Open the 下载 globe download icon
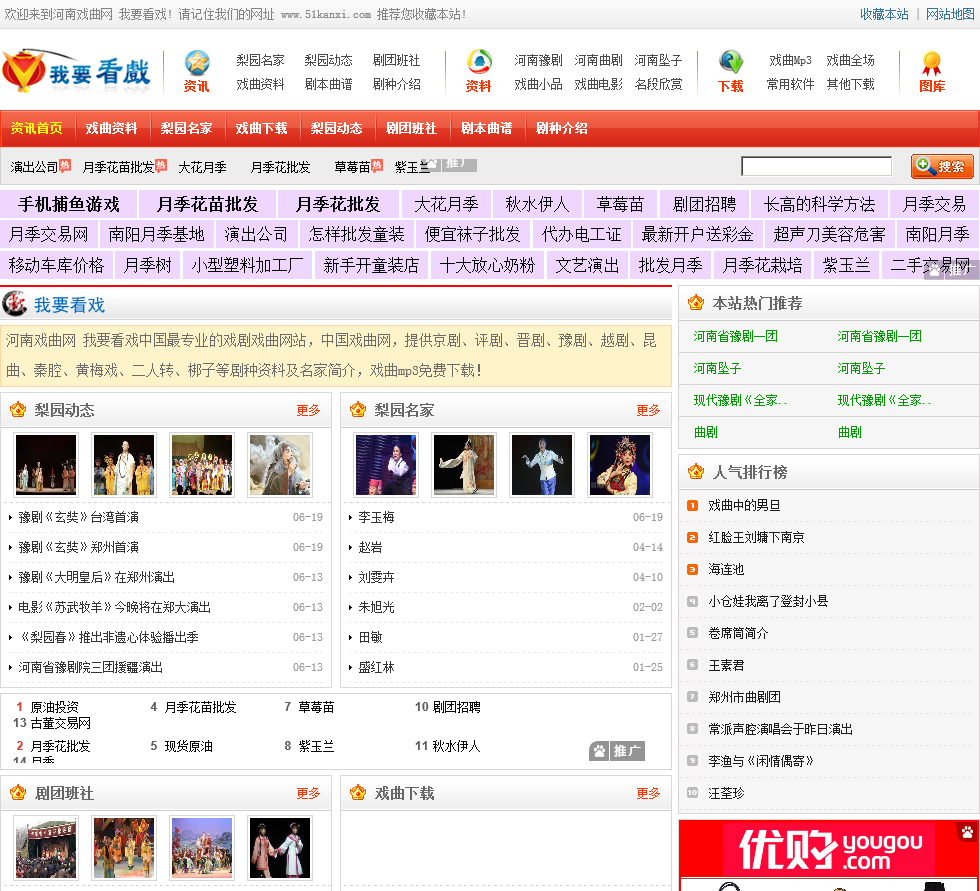 pos(731,71)
